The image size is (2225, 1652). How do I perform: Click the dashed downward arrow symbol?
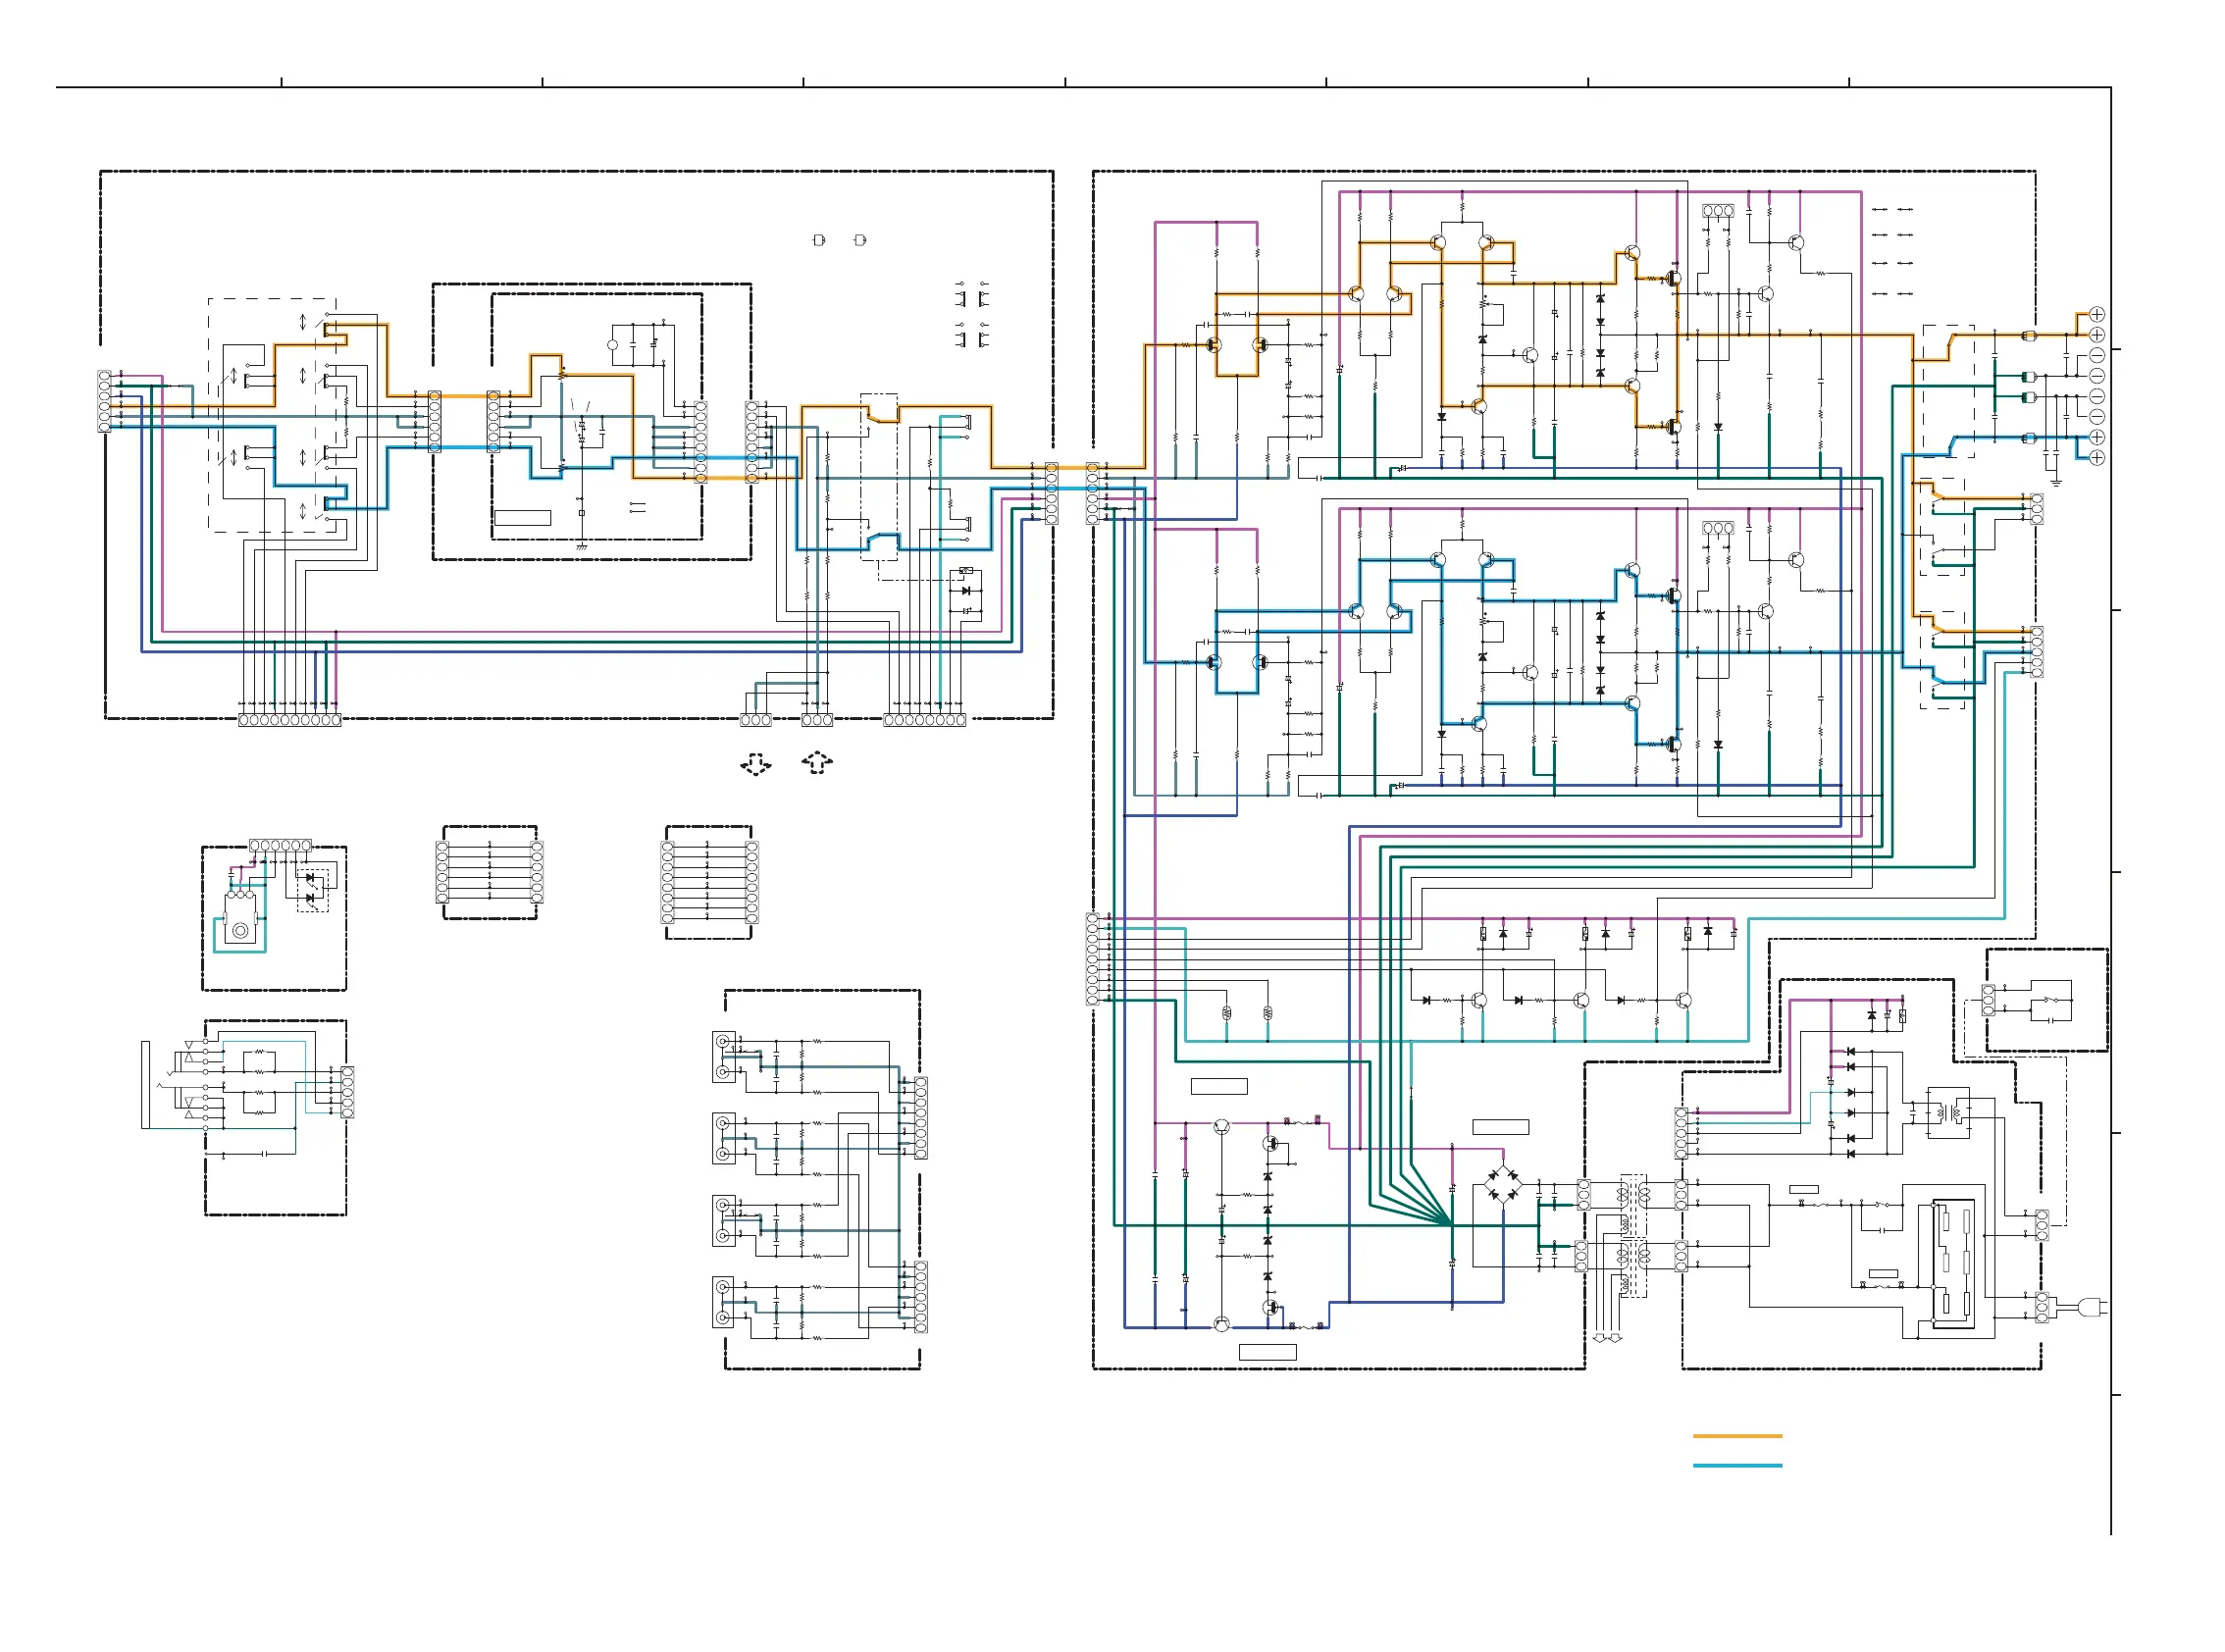pos(756,764)
